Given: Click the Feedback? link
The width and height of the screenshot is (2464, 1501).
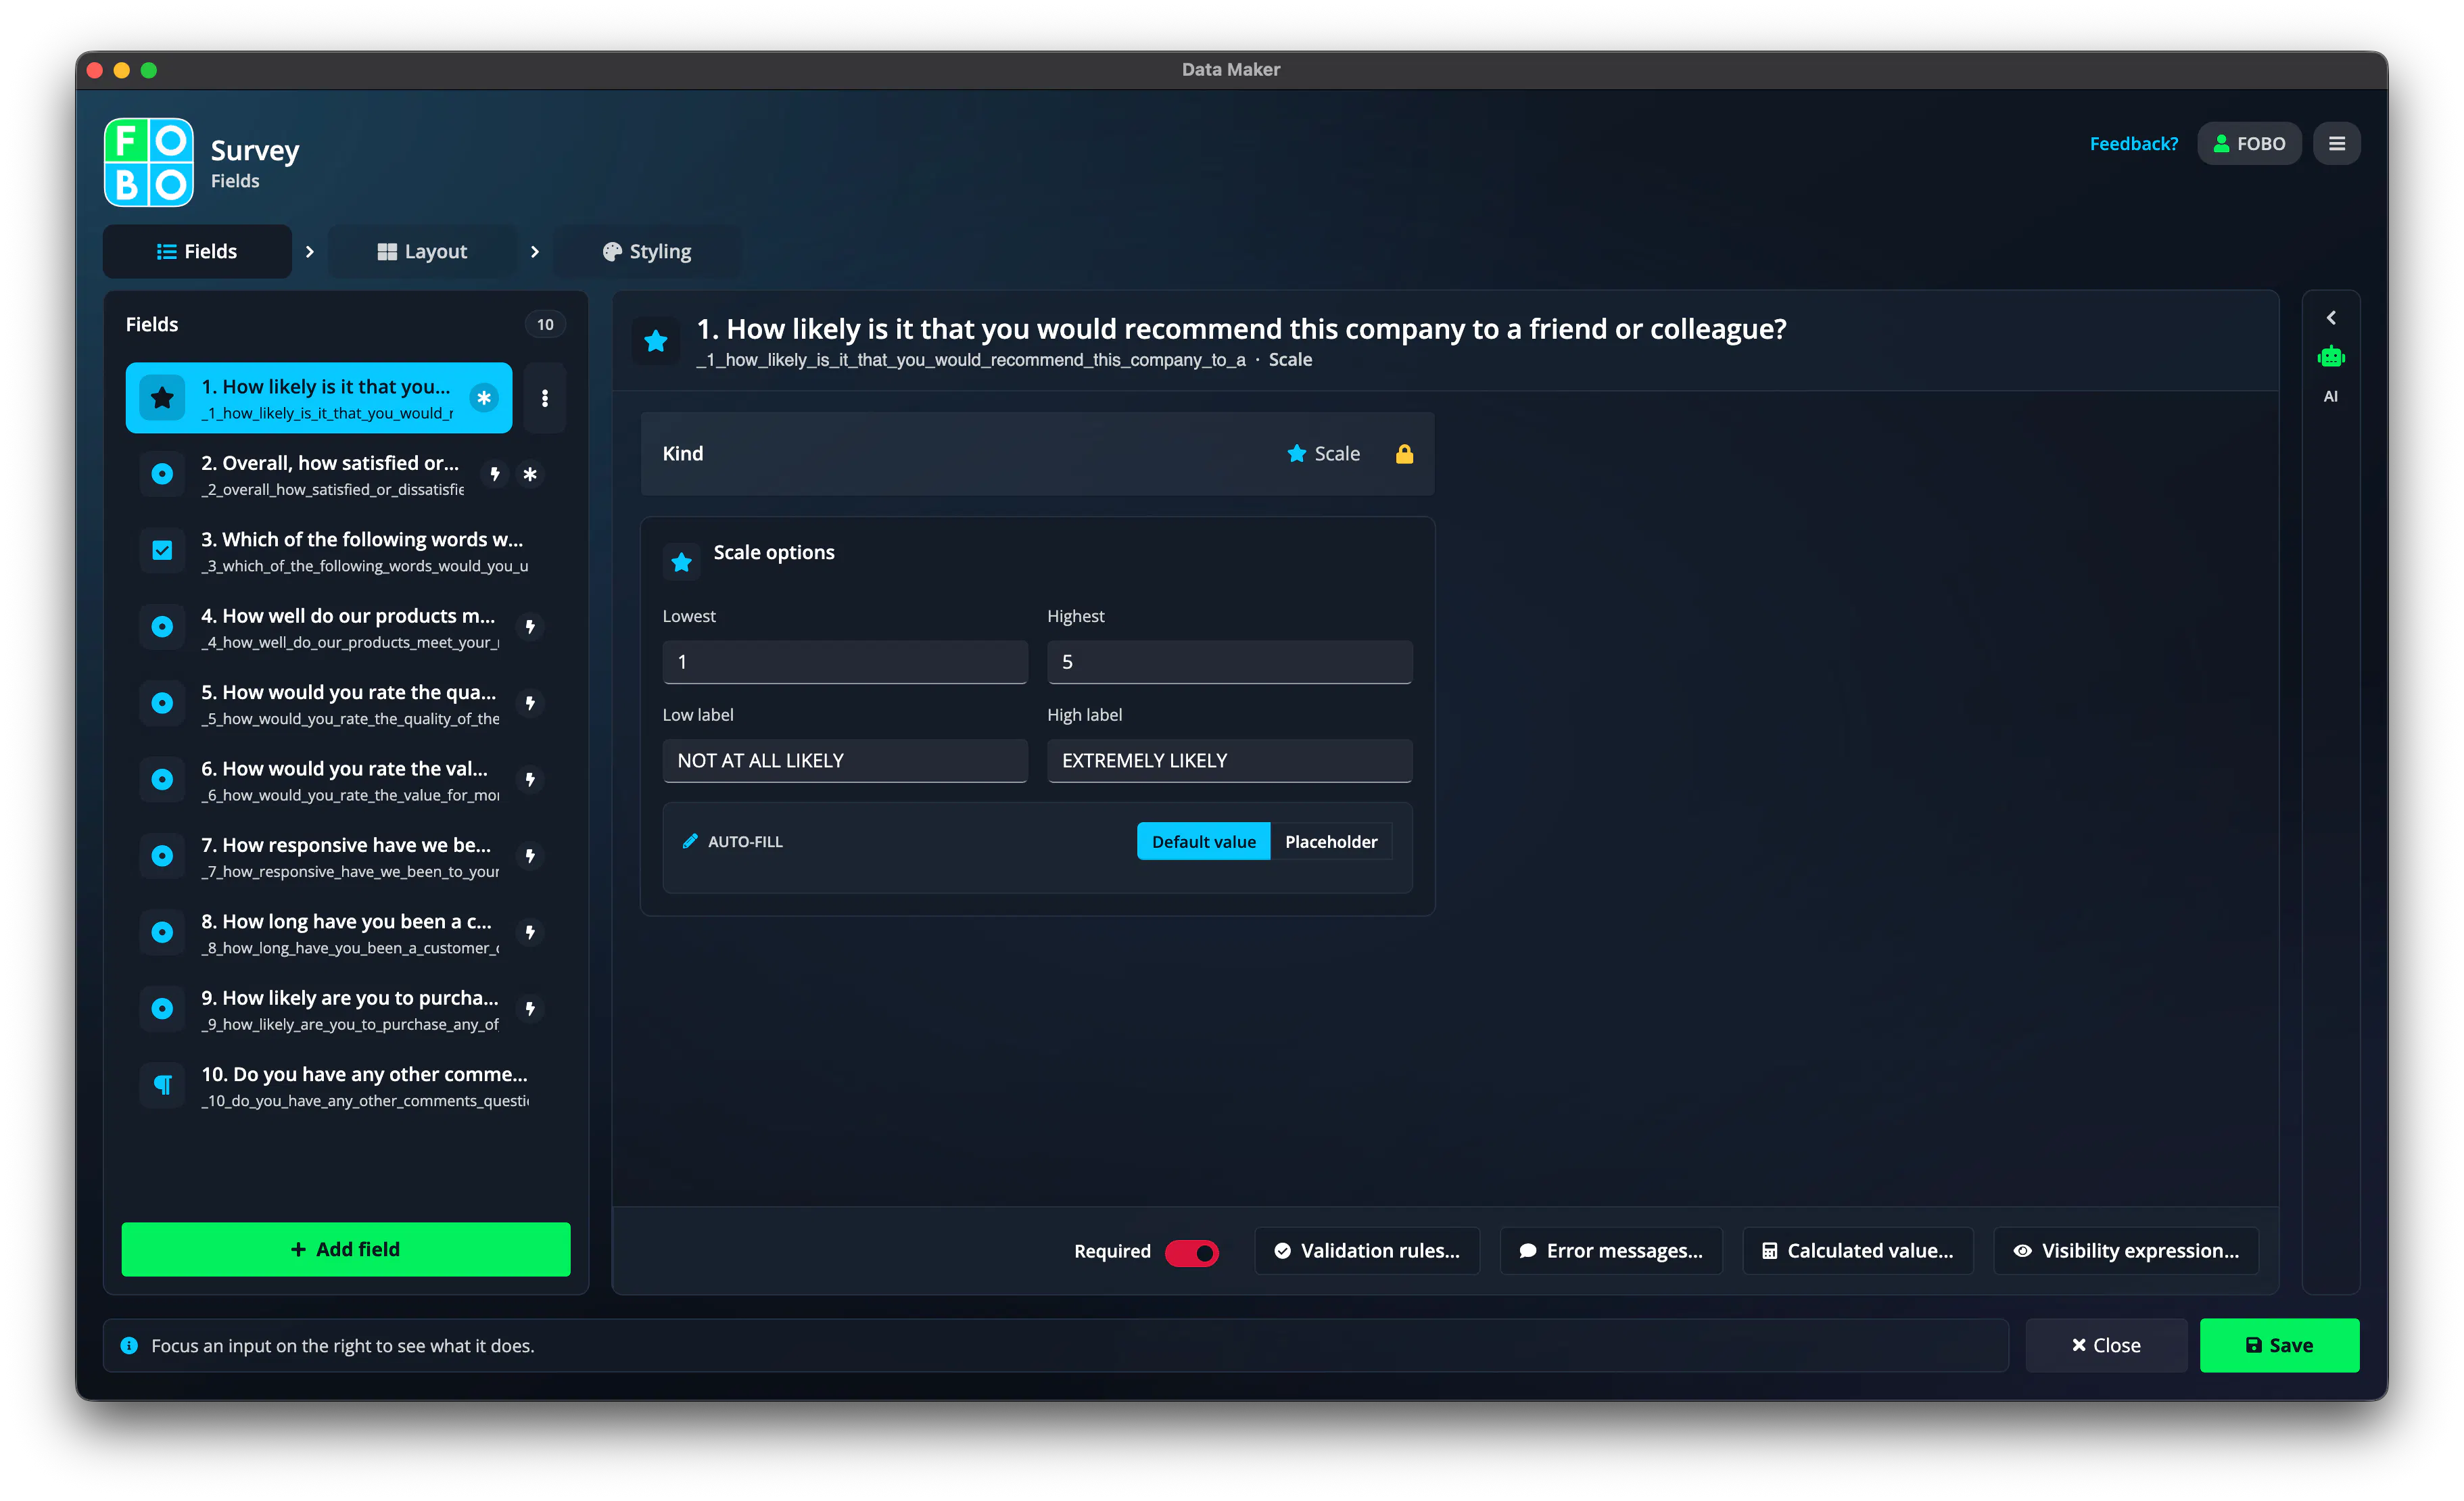Looking at the screenshot, I should pos(2133,144).
